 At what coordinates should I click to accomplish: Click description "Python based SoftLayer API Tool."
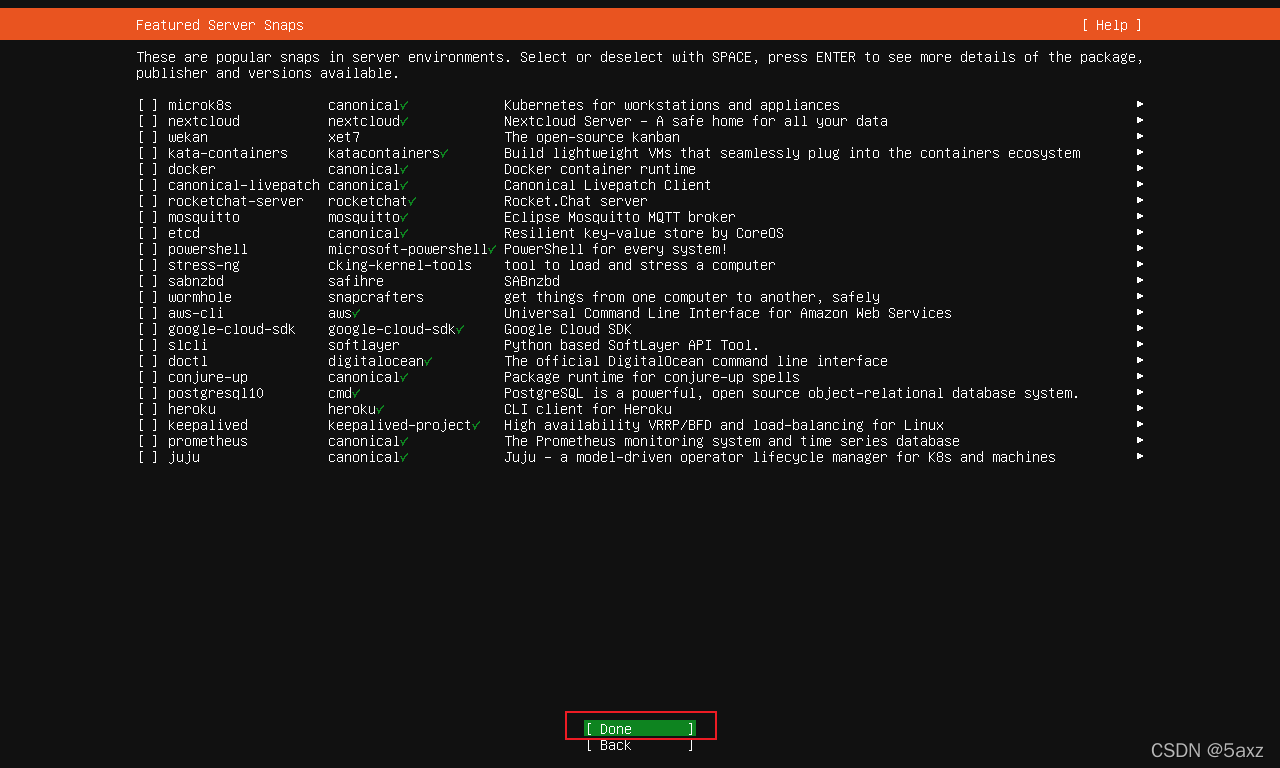click(x=632, y=345)
